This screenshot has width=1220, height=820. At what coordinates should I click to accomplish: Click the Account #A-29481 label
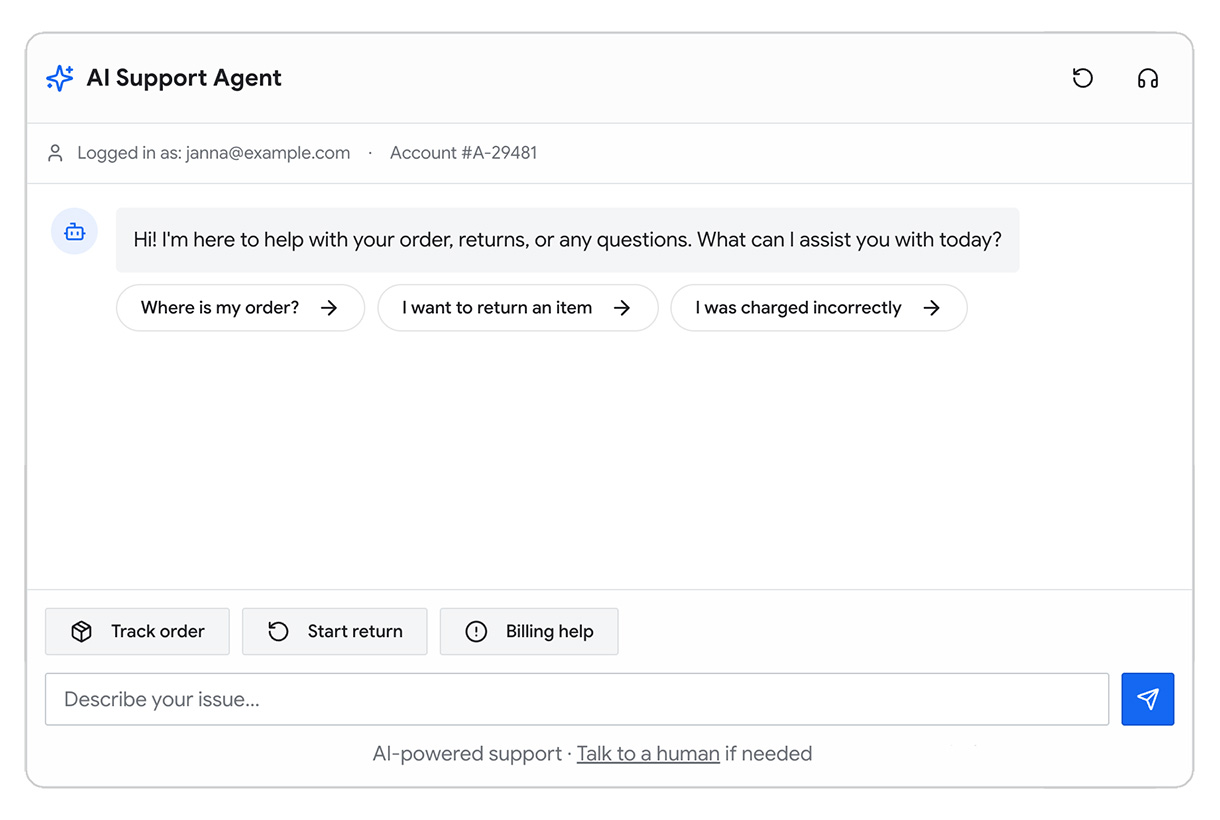[x=463, y=153]
